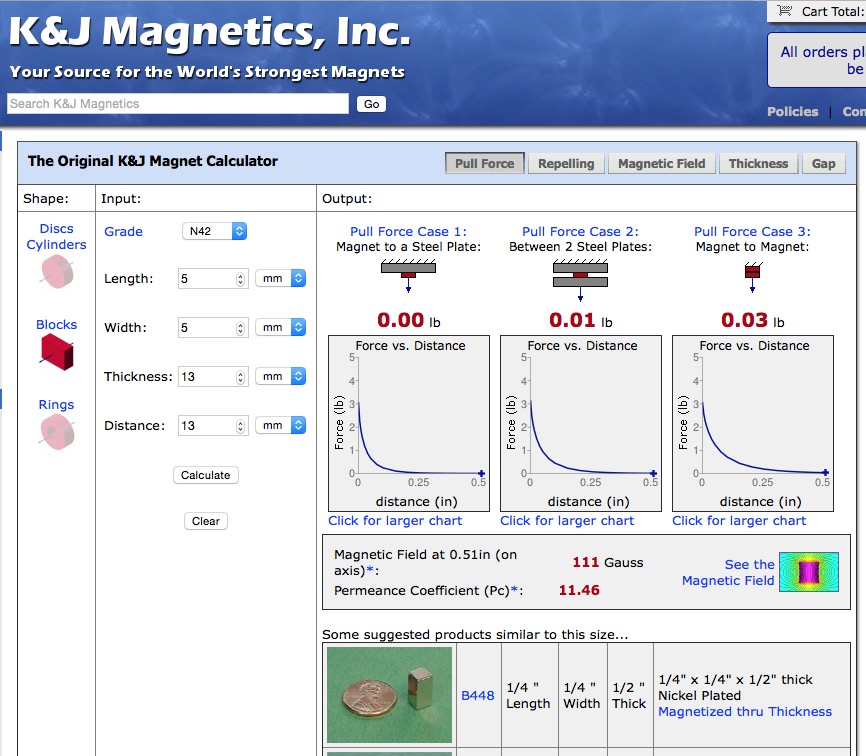Image resolution: width=866 pixels, height=756 pixels.
Task: Open the Blocks text link
Action: (x=56, y=325)
